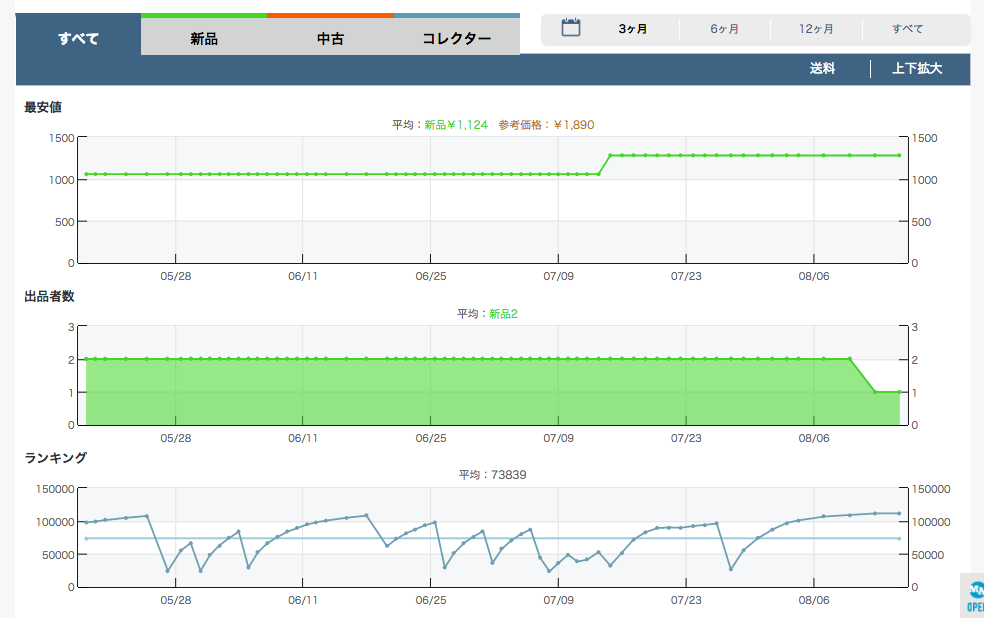Open the コレクター tab
Image resolution: width=984 pixels, height=618 pixels.
click(x=456, y=39)
